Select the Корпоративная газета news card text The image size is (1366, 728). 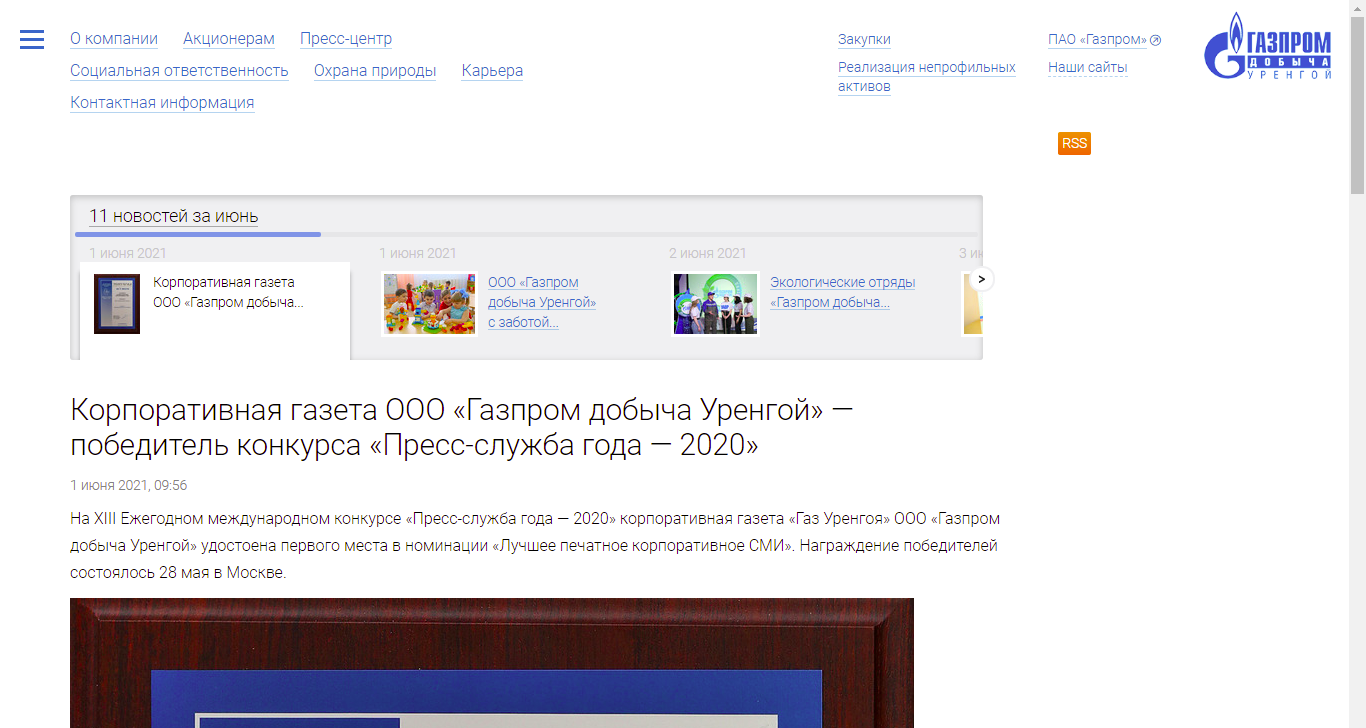[x=228, y=292]
